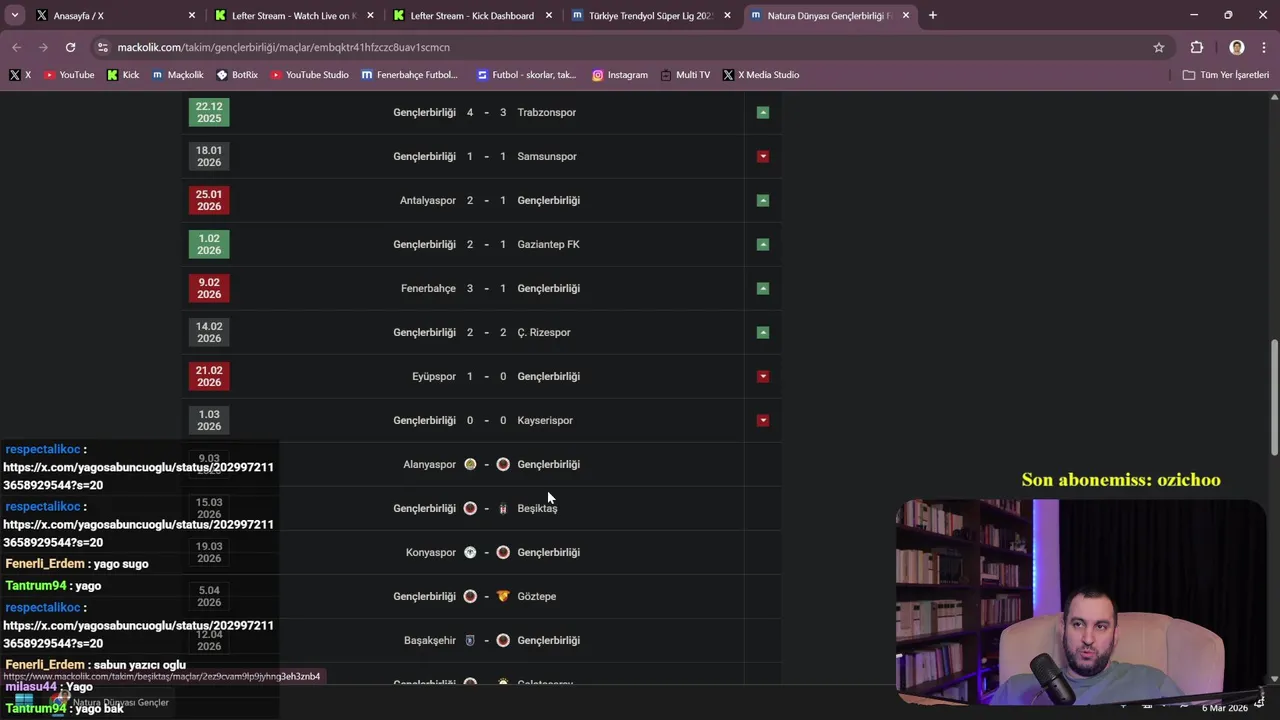The width and height of the screenshot is (1280, 720).
Task: Expand details for Fenerbahçe 3-1 Gençlerbirliği match
Action: coord(763,288)
